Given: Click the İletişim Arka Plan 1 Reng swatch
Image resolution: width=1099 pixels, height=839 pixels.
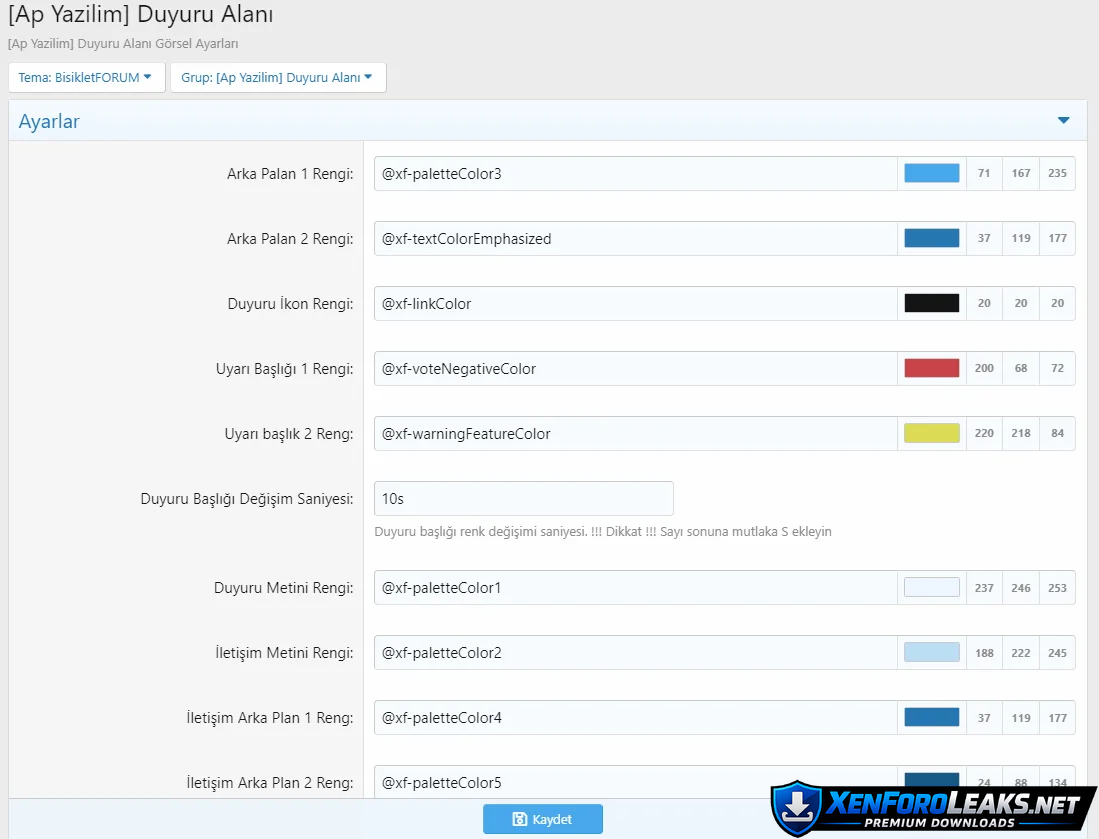Looking at the screenshot, I should tap(931, 718).
